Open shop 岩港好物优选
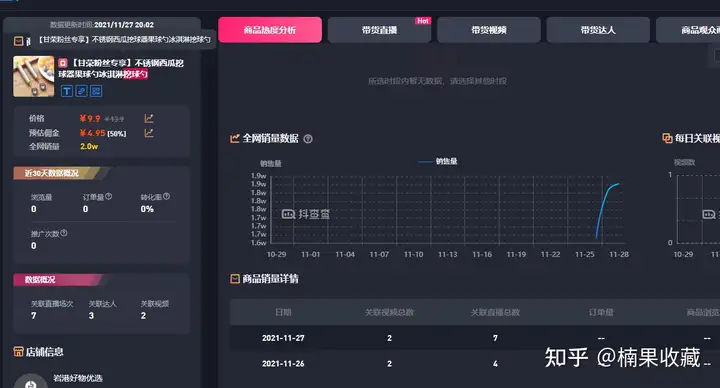Image resolution: width=720 pixels, height=388 pixels. 78,378
